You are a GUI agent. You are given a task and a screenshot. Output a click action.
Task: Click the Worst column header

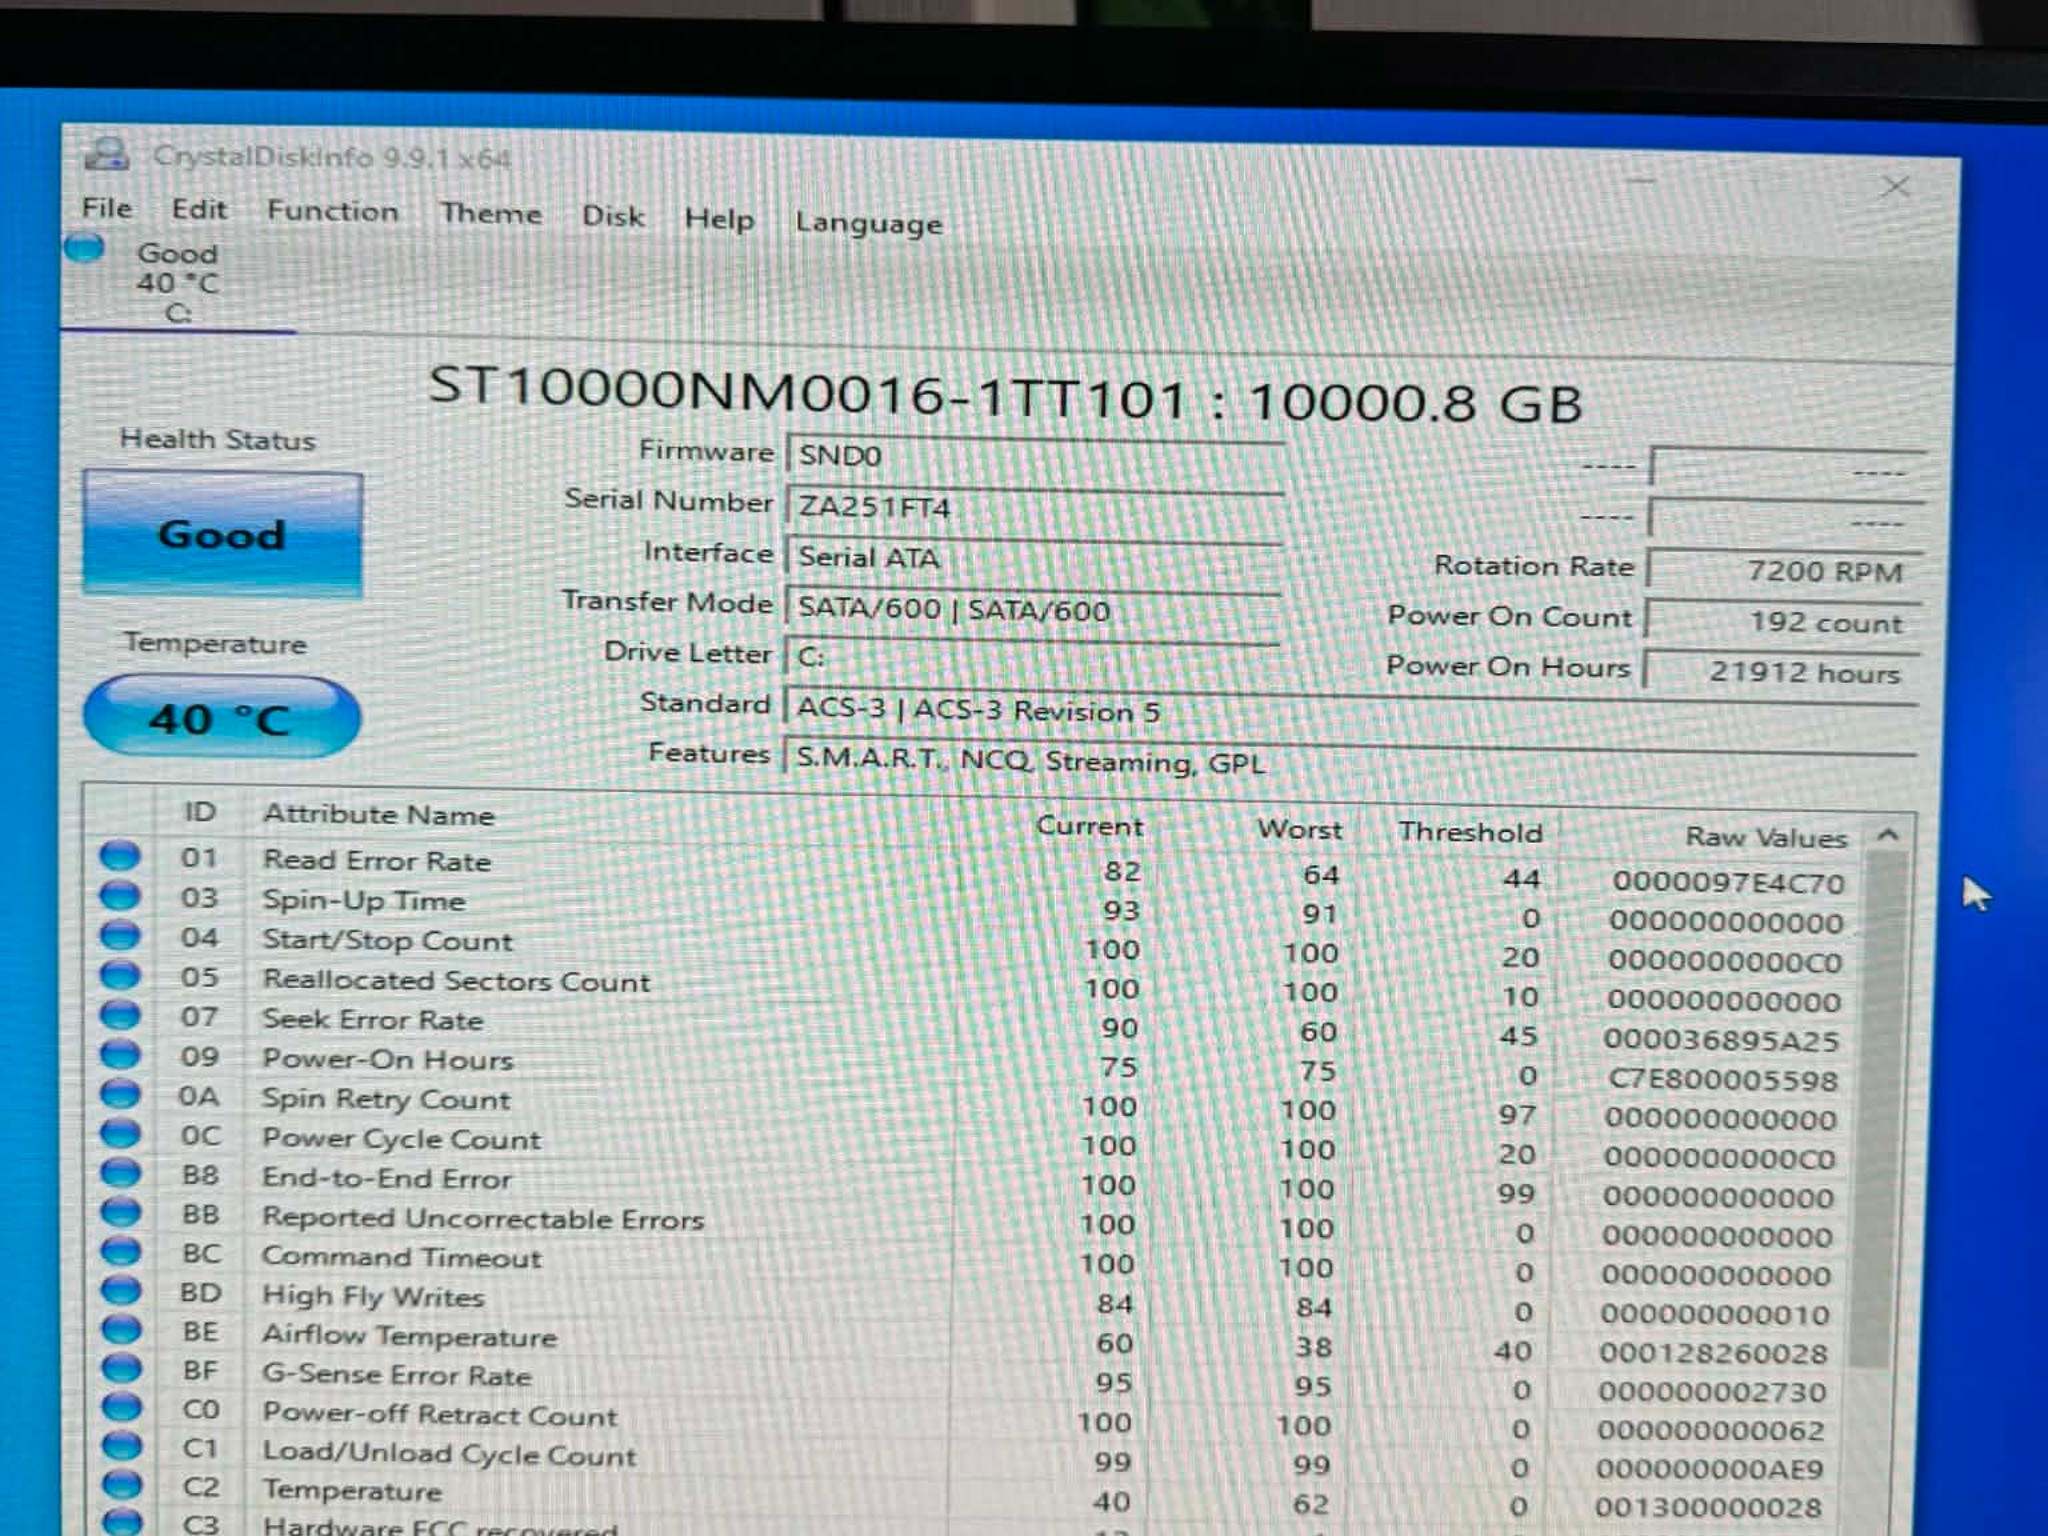coord(1299,829)
